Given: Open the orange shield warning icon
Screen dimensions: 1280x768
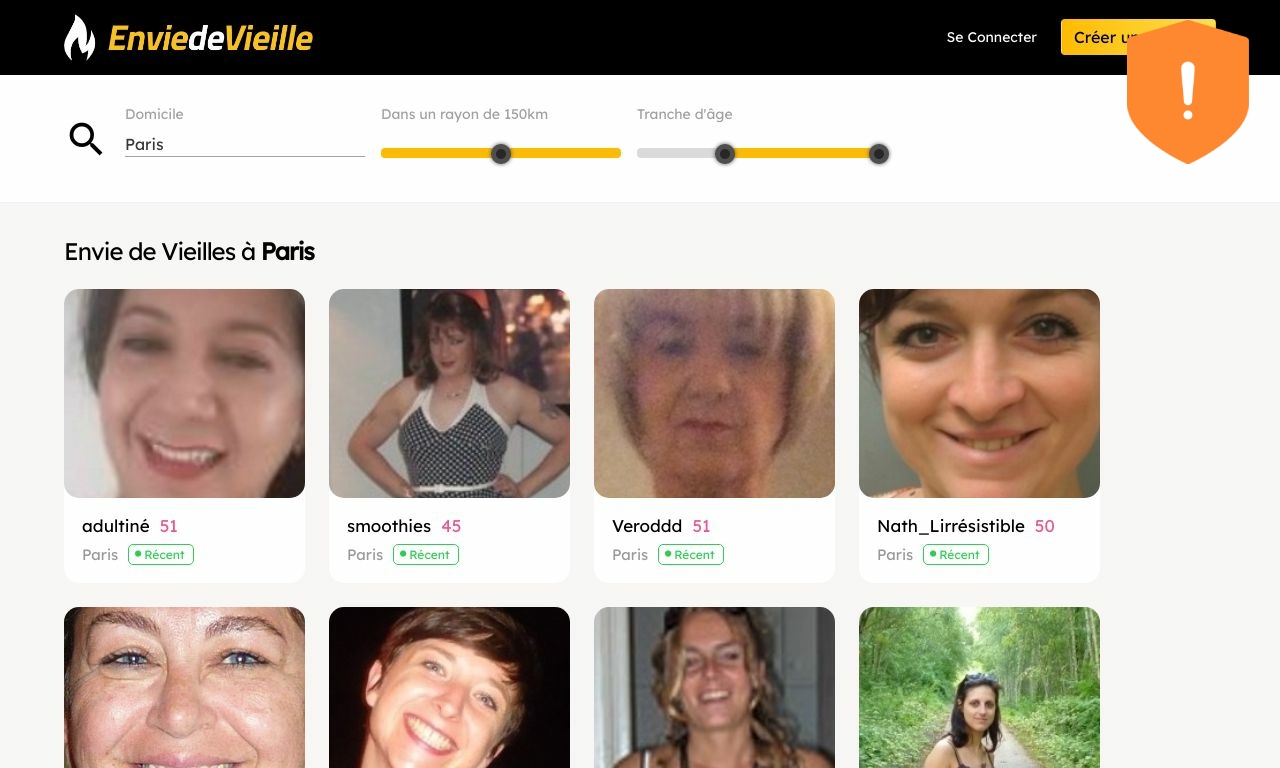Looking at the screenshot, I should [x=1188, y=92].
